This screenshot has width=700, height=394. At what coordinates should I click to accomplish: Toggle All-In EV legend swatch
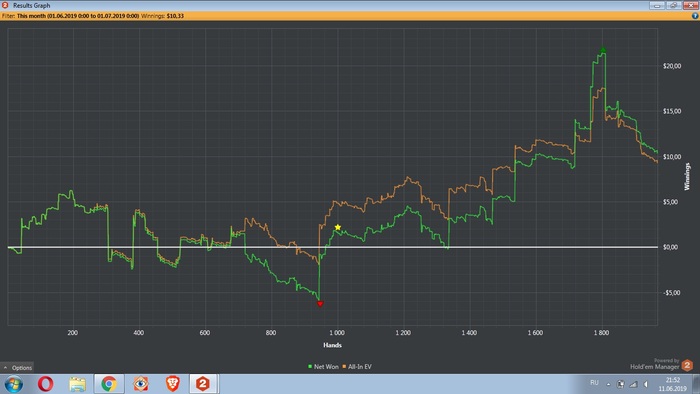344,366
